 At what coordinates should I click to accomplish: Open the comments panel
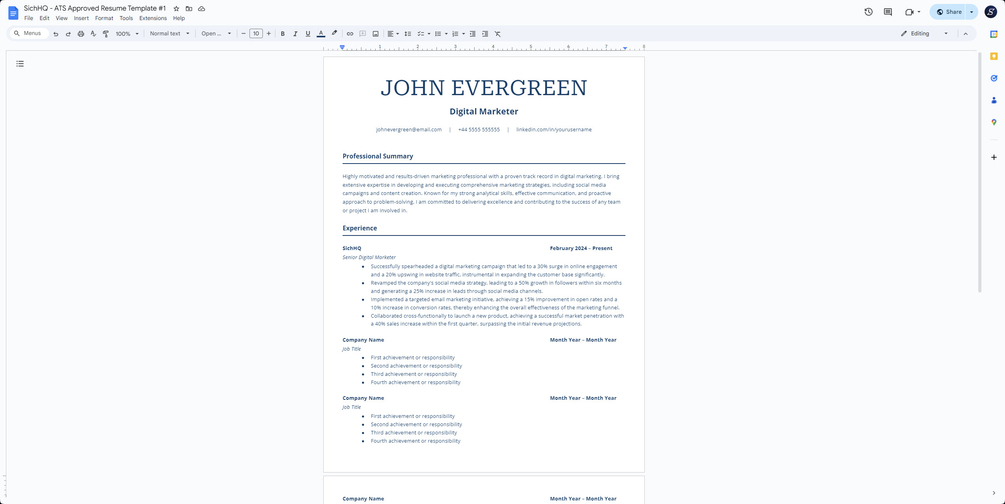pos(888,12)
